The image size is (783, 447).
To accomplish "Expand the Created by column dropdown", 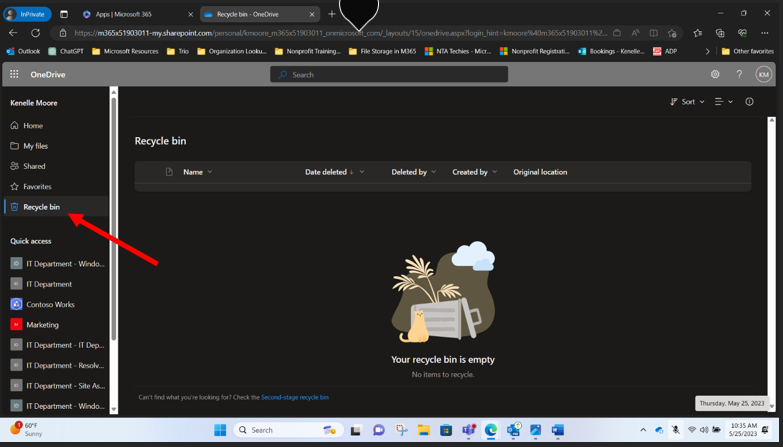I will [x=494, y=172].
